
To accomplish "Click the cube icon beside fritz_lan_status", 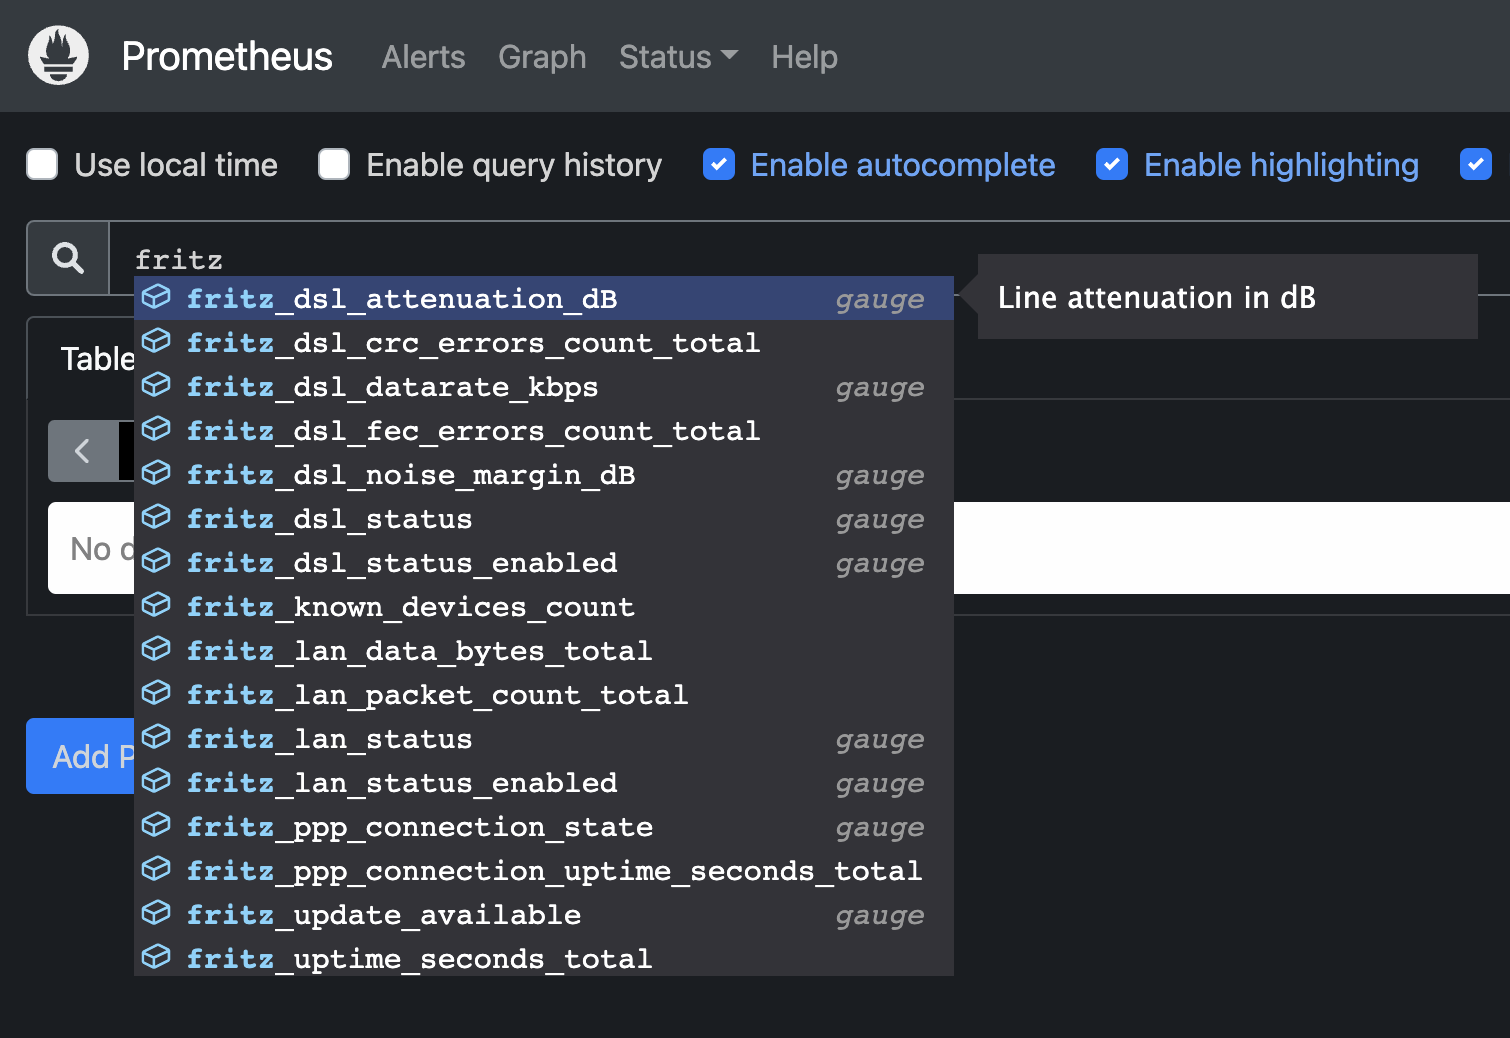I will [156, 737].
